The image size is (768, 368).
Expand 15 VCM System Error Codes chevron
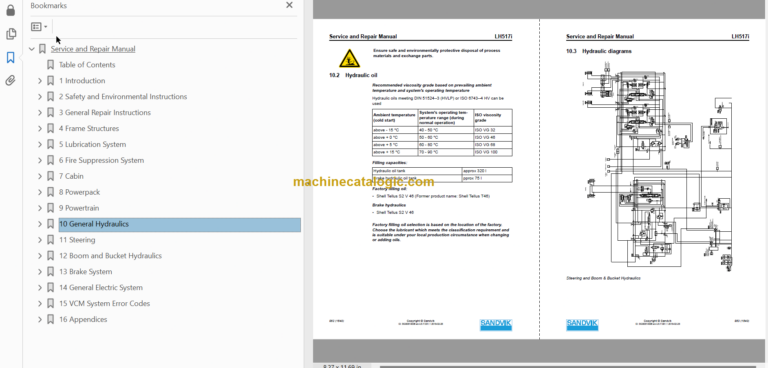click(x=40, y=304)
